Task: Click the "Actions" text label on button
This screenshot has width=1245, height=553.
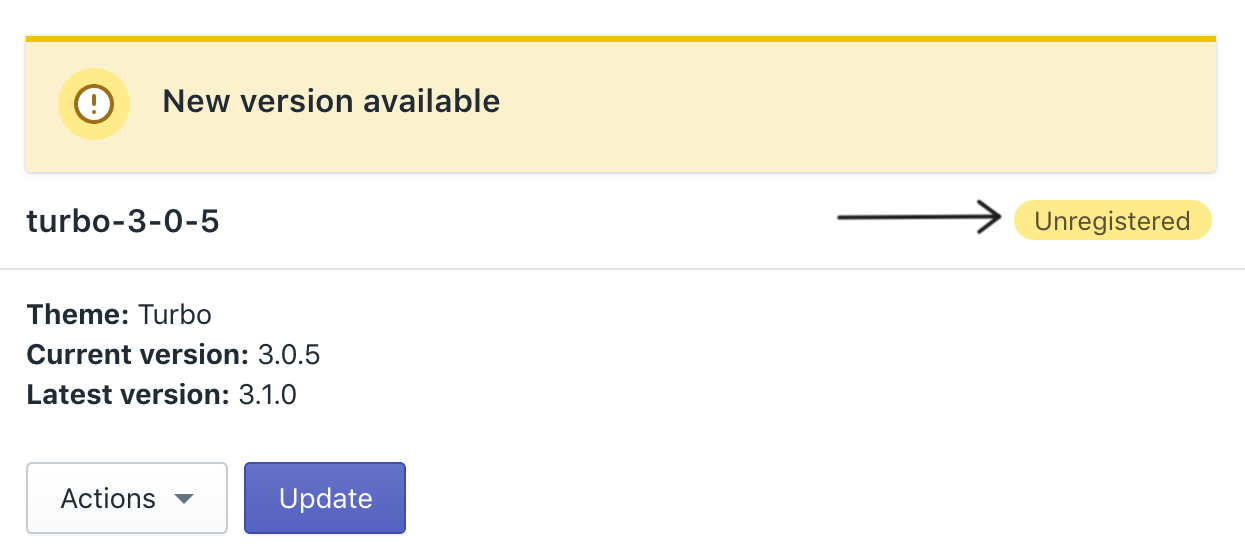Action: point(108,498)
